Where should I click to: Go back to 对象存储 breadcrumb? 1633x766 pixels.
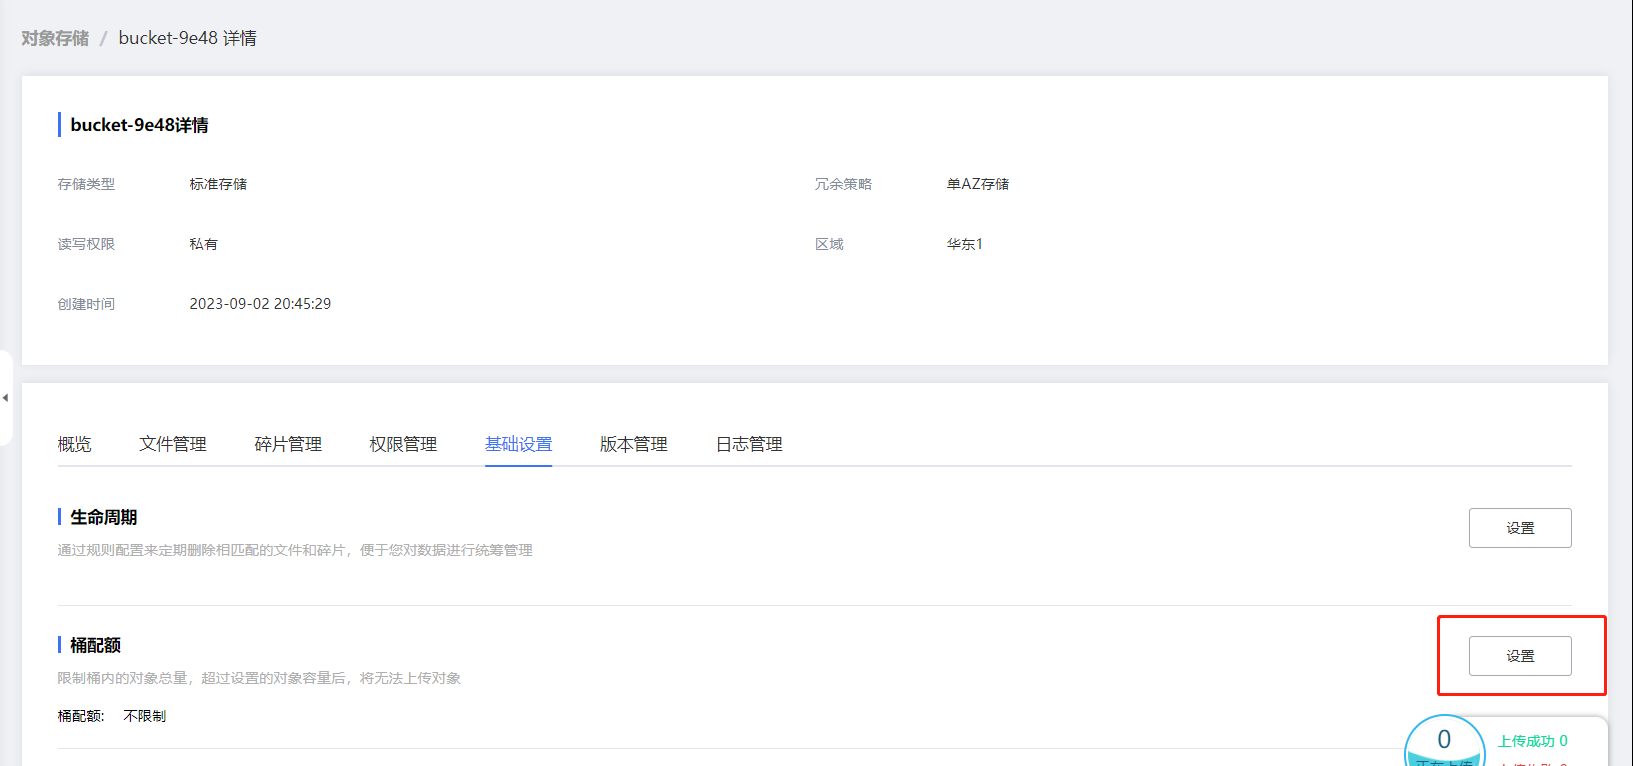point(55,38)
